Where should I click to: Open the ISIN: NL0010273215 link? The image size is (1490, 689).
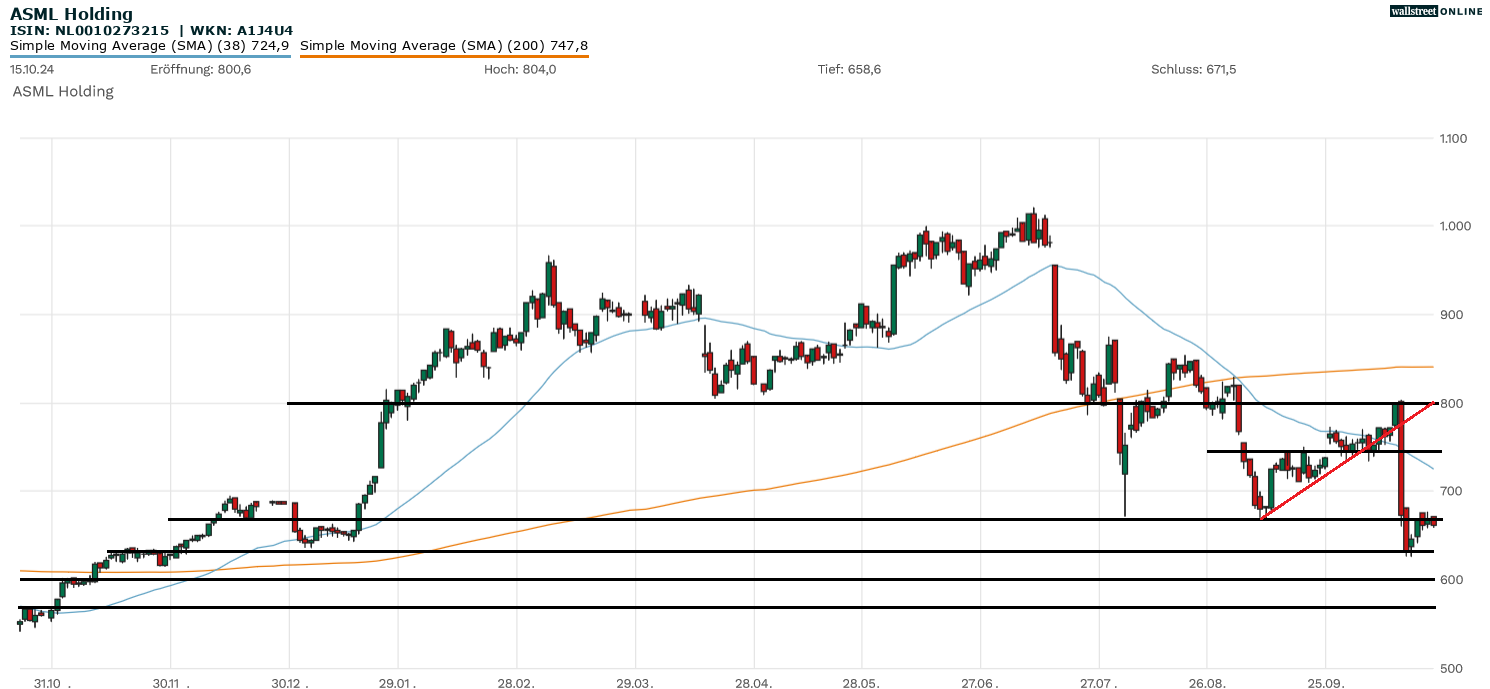(86, 30)
